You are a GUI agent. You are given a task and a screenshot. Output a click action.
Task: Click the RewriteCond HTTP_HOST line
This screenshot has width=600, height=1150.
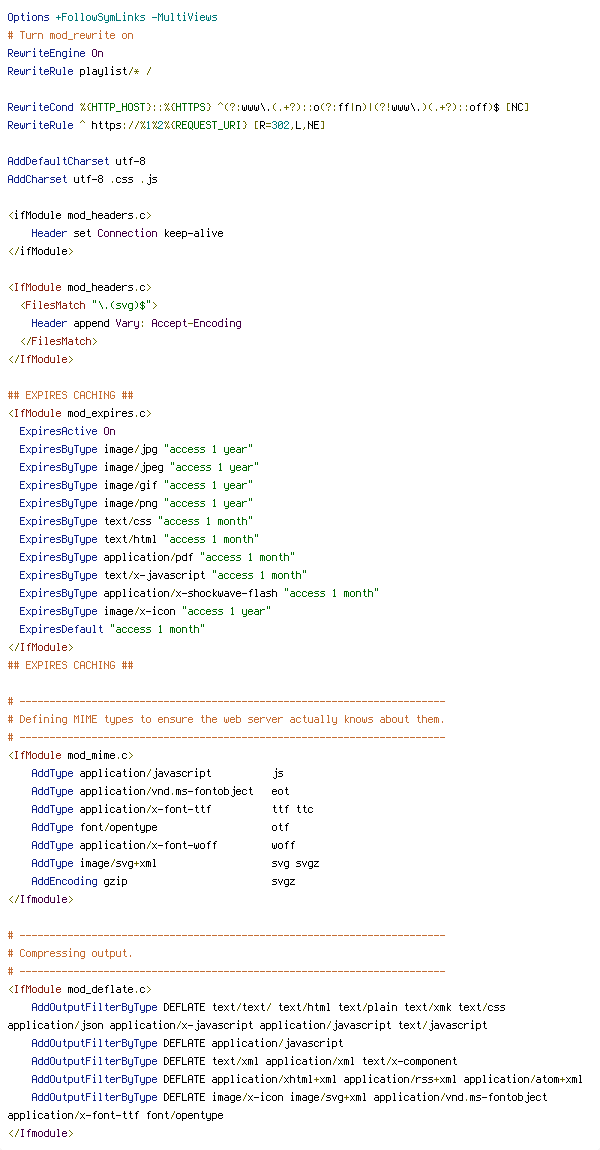(268, 107)
